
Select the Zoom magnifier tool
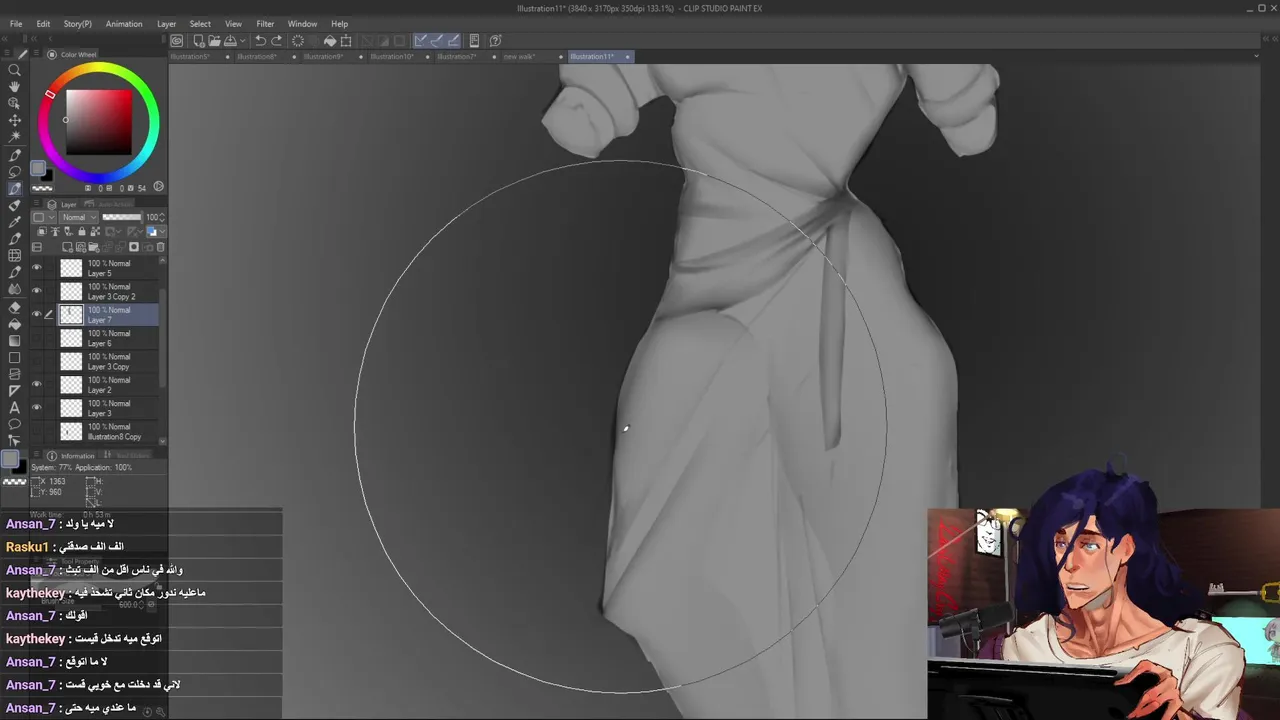(14, 70)
